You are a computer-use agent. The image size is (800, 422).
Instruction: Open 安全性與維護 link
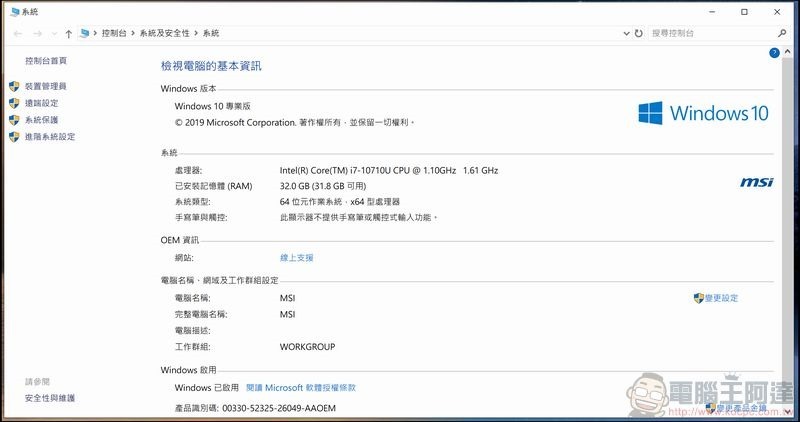(50, 398)
